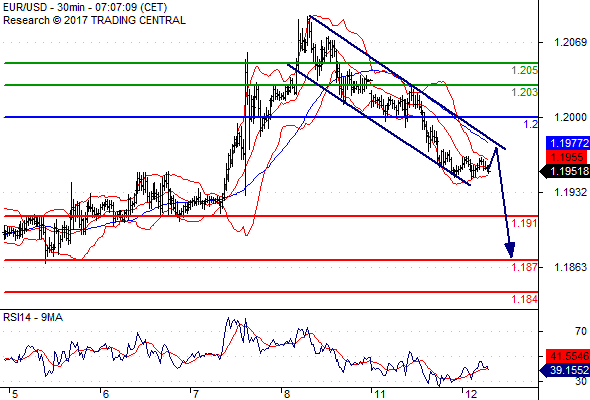This screenshot has height=400, width=590.
Task: Click the blue downward forecast arrowhead
Action: pyautogui.click(x=510, y=250)
